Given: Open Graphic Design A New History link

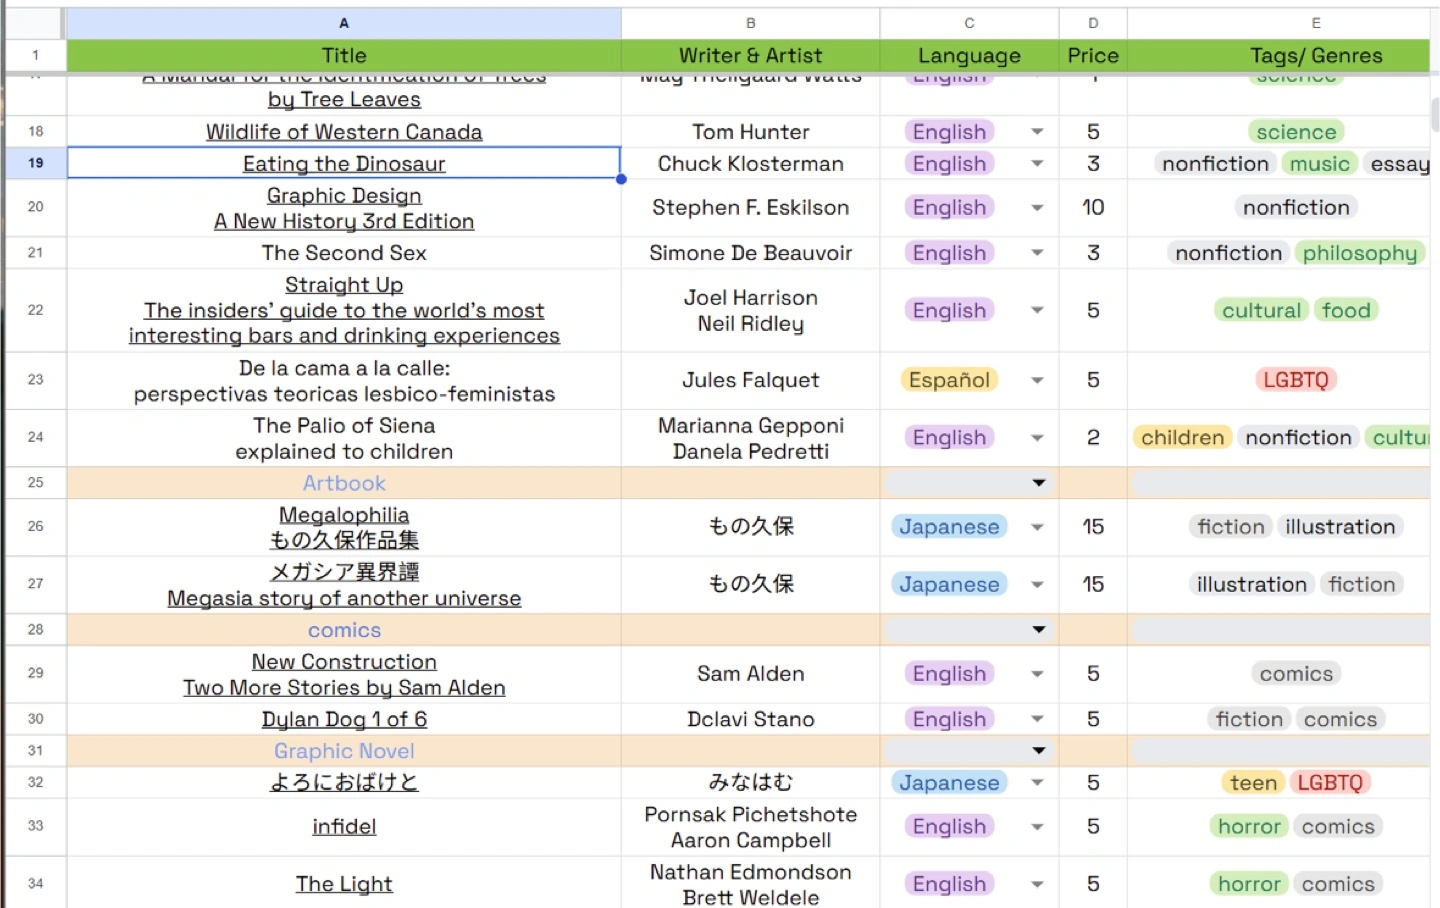Looking at the screenshot, I should [x=344, y=208].
